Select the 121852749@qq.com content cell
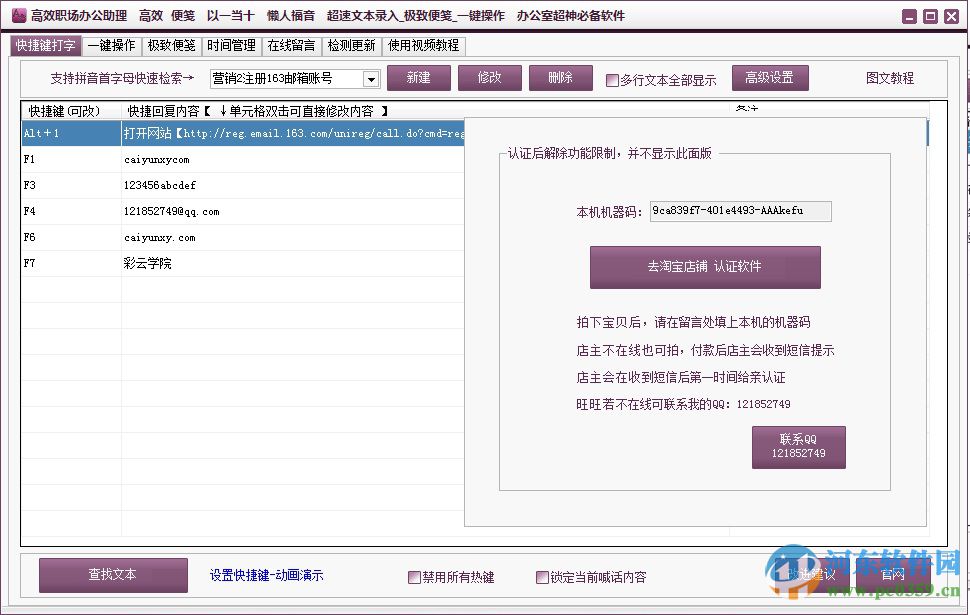The height and width of the screenshot is (615, 970). [x=293, y=212]
